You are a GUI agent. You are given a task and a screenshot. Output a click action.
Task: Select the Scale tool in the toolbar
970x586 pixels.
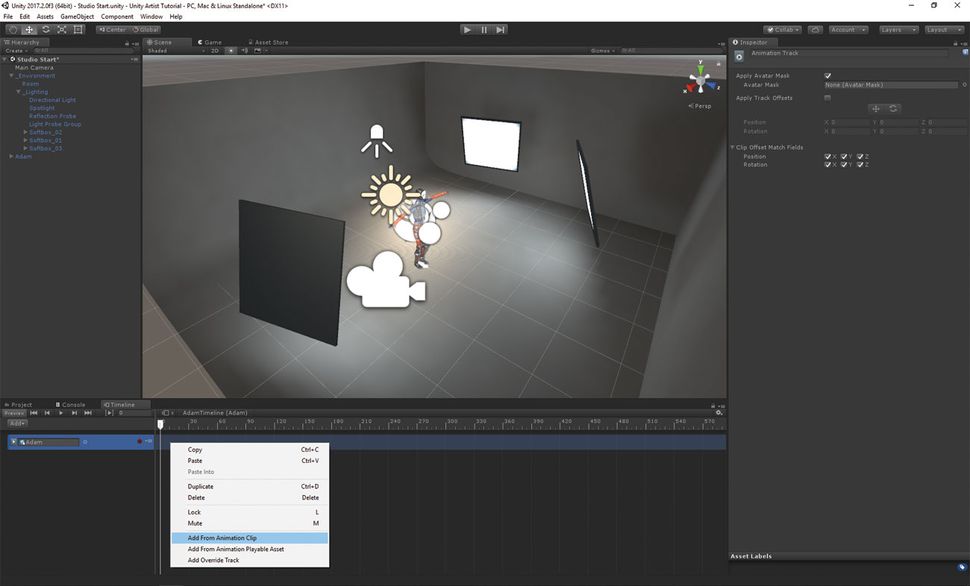[61, 29]
